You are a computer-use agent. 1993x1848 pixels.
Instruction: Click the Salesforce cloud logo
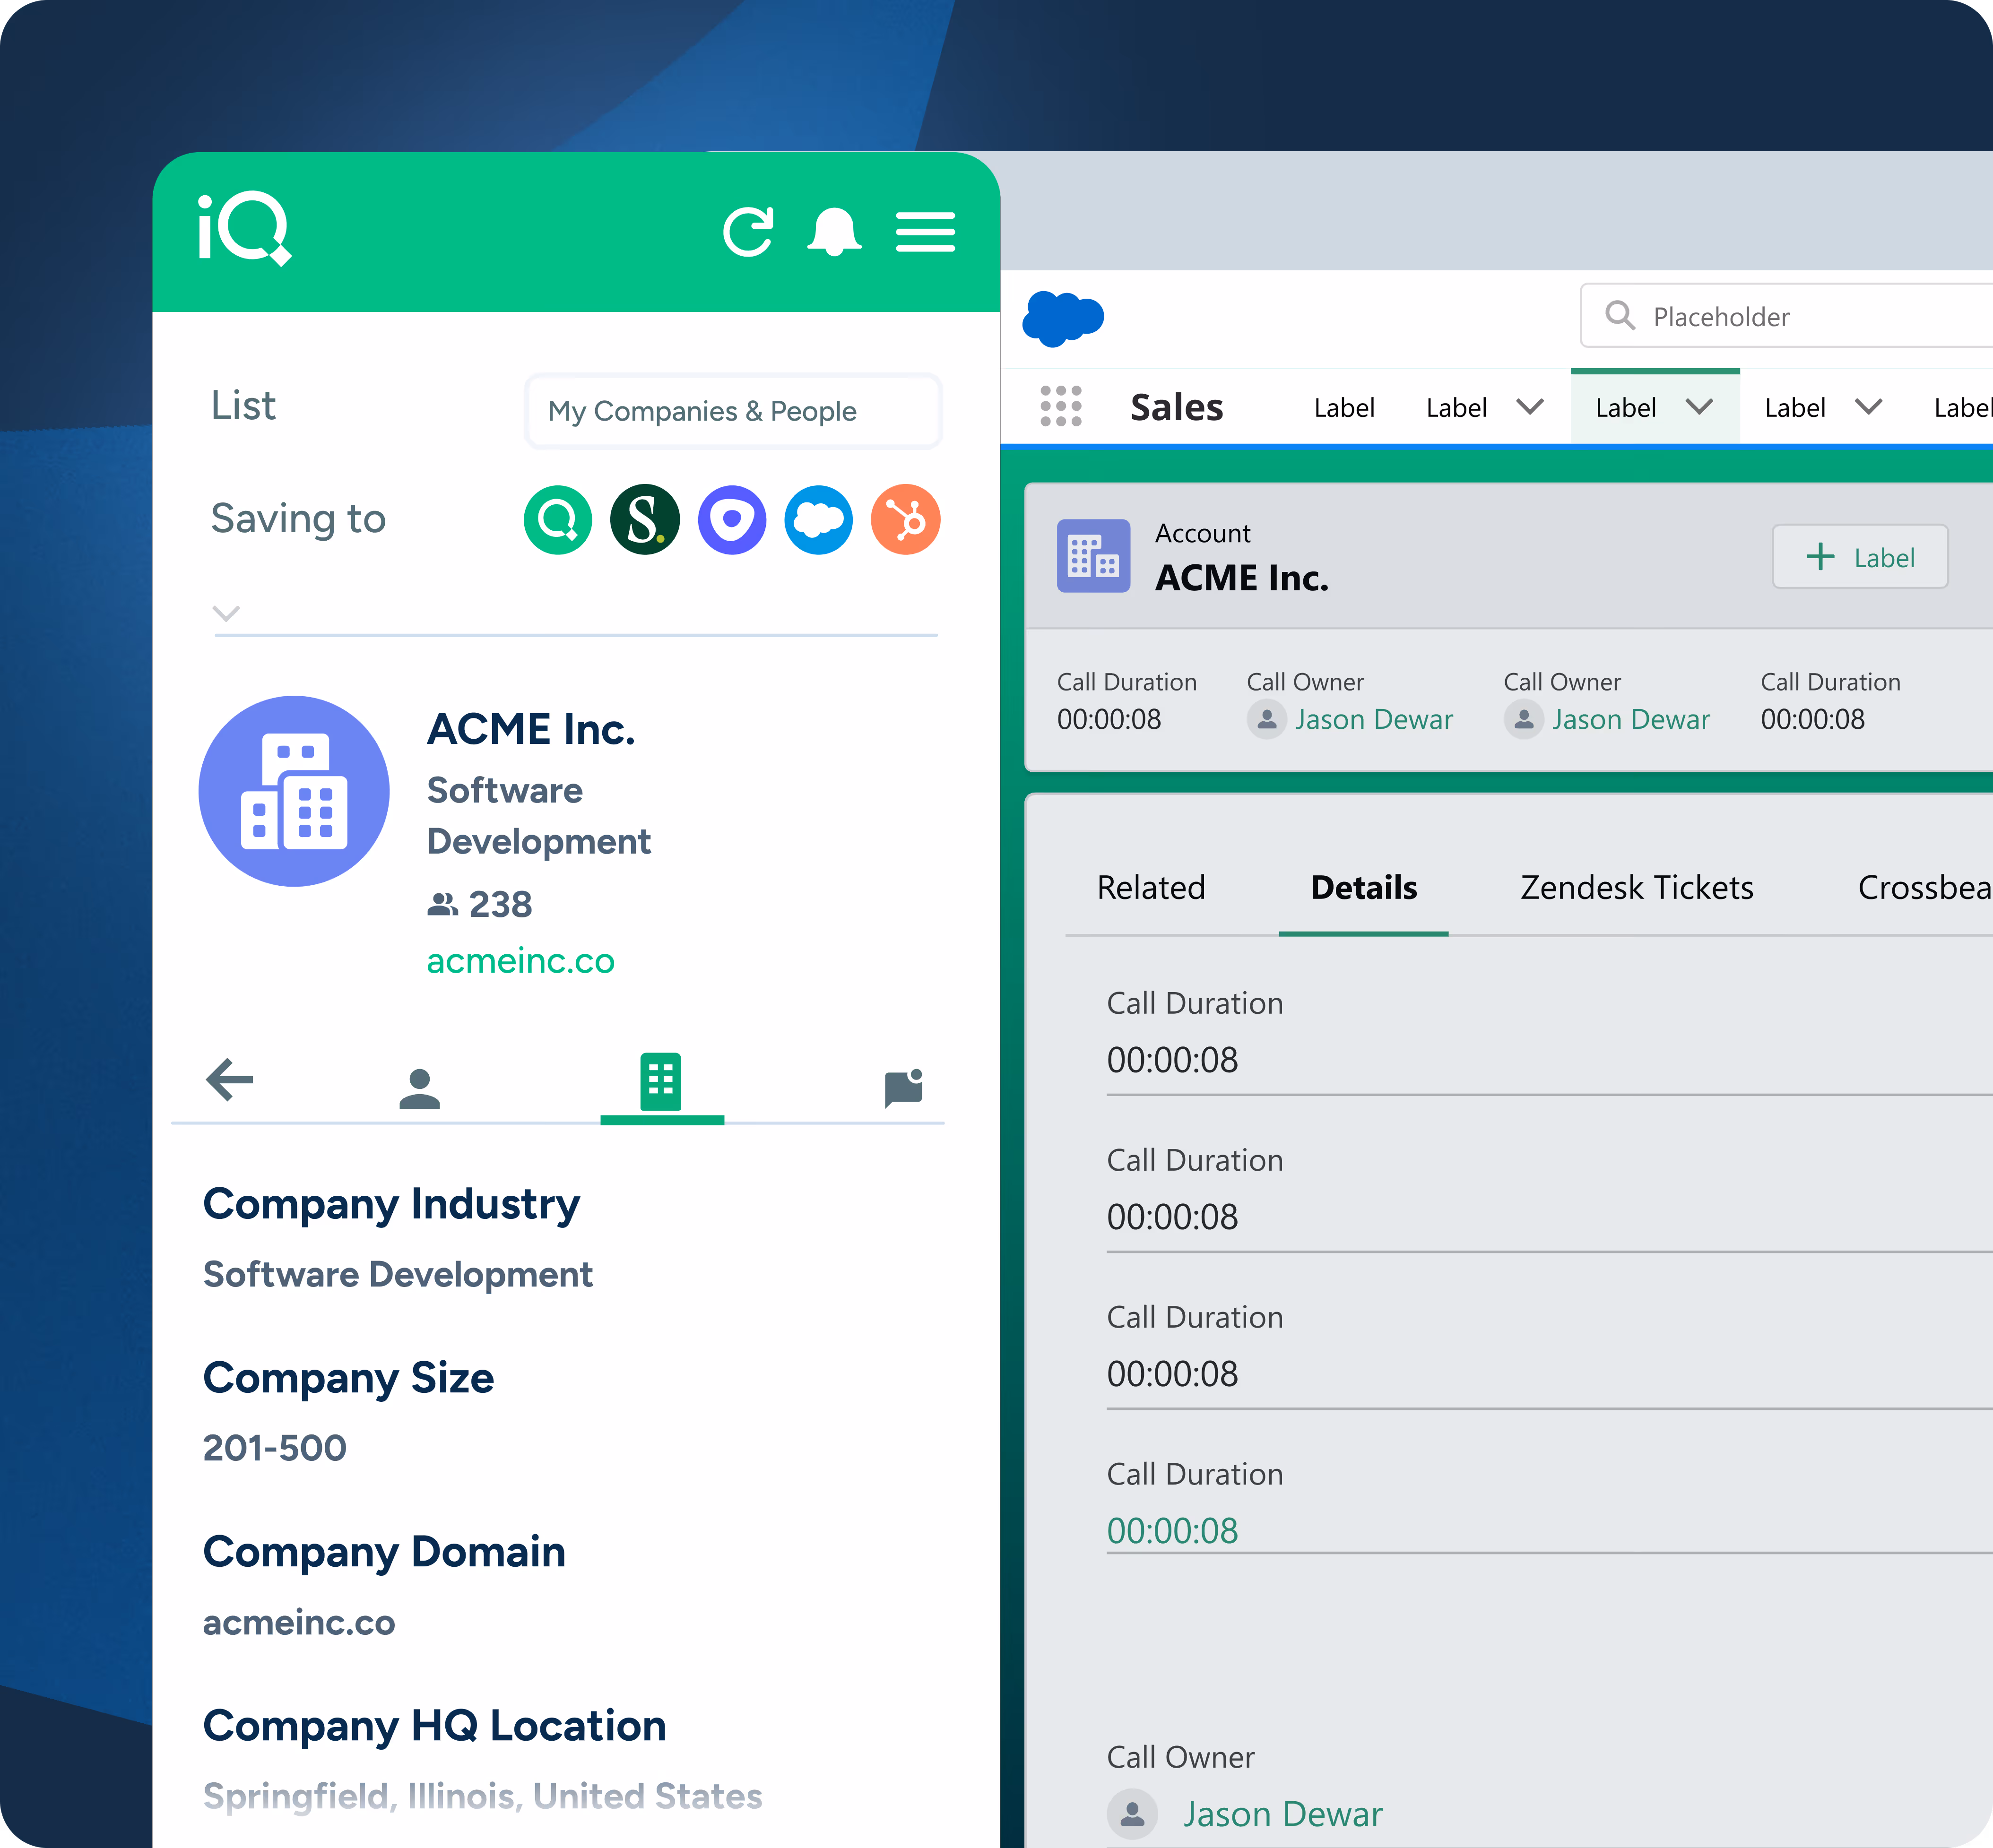pos(1063,319)
